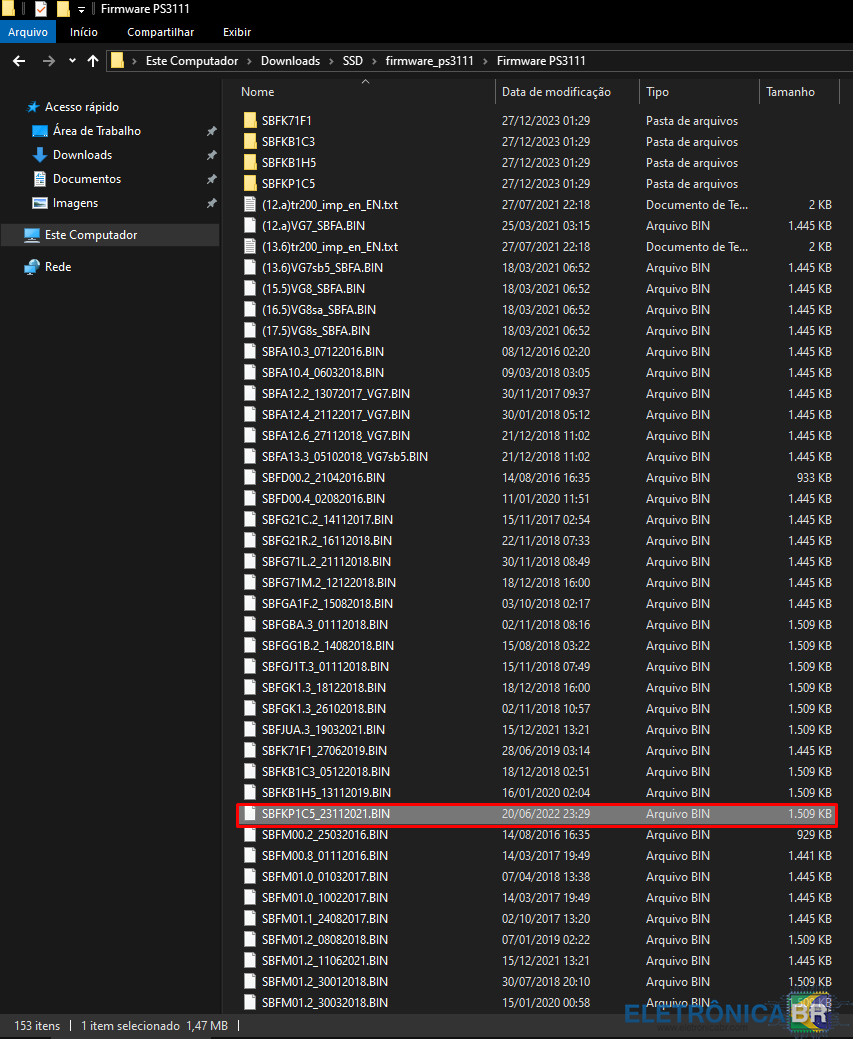The height and width of the screenshot is (1039, 853).
Task: Switch to the Exibir ribbon tab
Action: [237, 32]
